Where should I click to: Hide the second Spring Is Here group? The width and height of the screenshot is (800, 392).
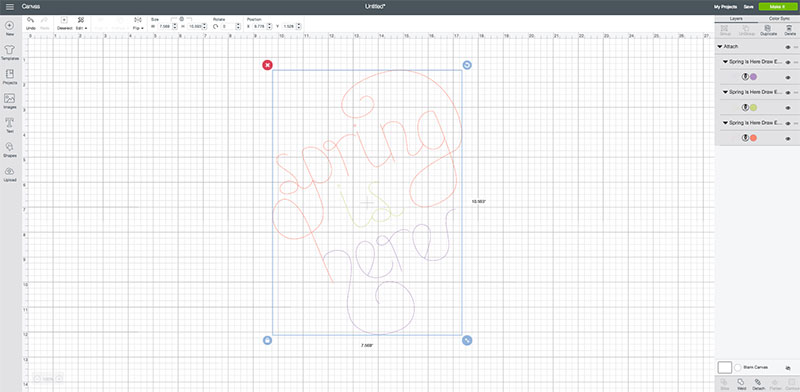point(788,92)
